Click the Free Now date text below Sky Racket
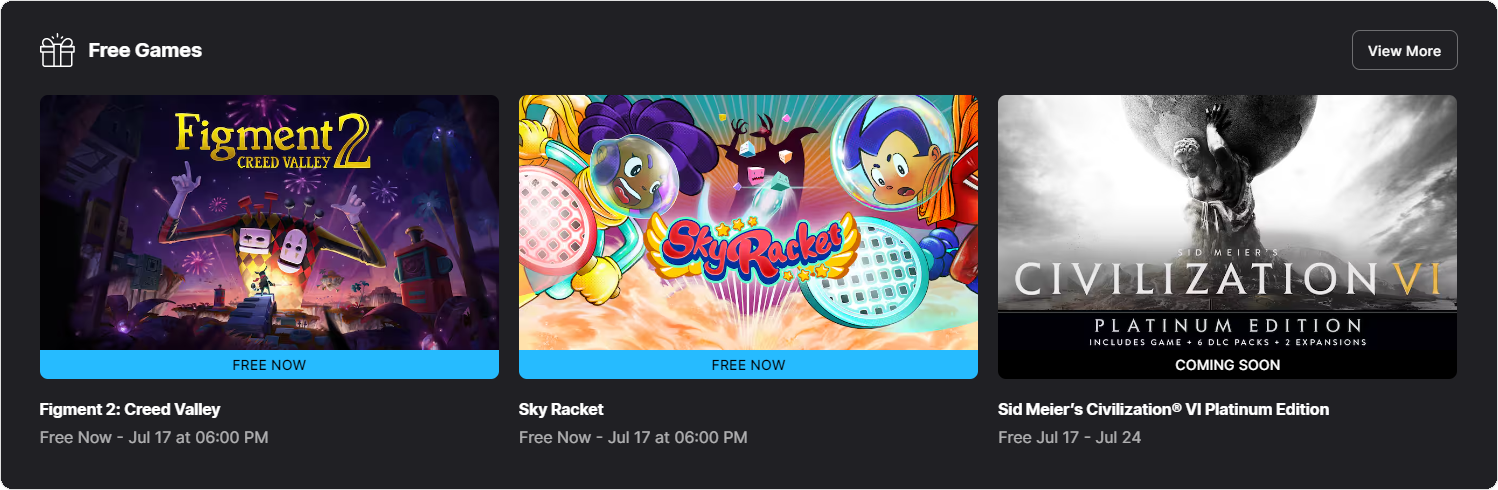The height and width of the screenshot is (490, 1498). pyautogui.click(x=633, y=437)
